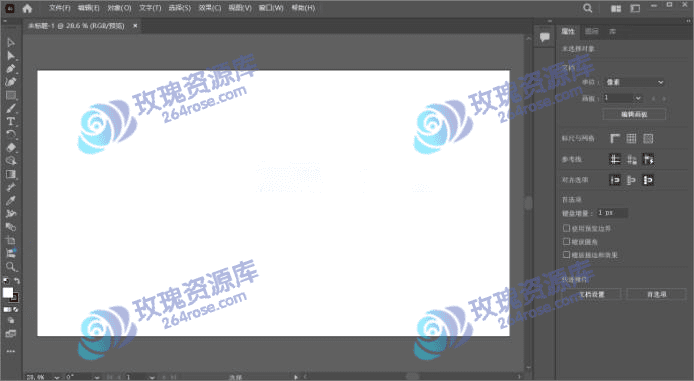The width and height of the screenshot is (694, 381).
Task: Enable 缩放圆角 checkbox
Action: [x=566, y=242]
